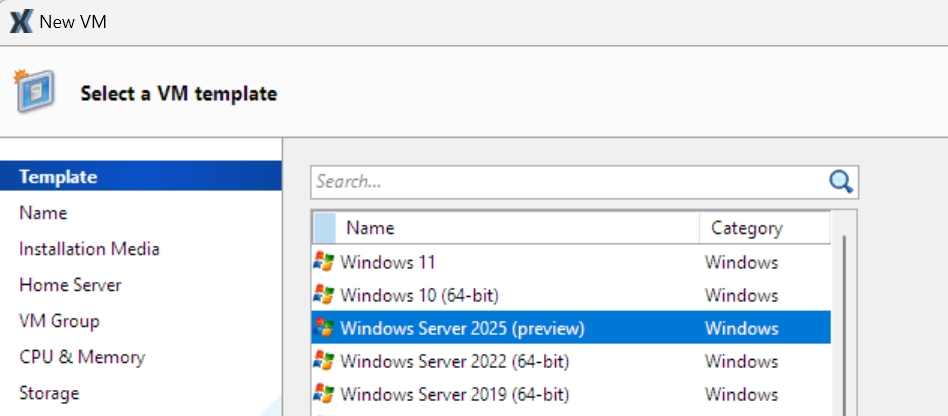This screenshot has width=948, height=416.
Task: Select Windows Server 2022 (64-bit) template
Action: pyautogui.click(x=571, y=361)
